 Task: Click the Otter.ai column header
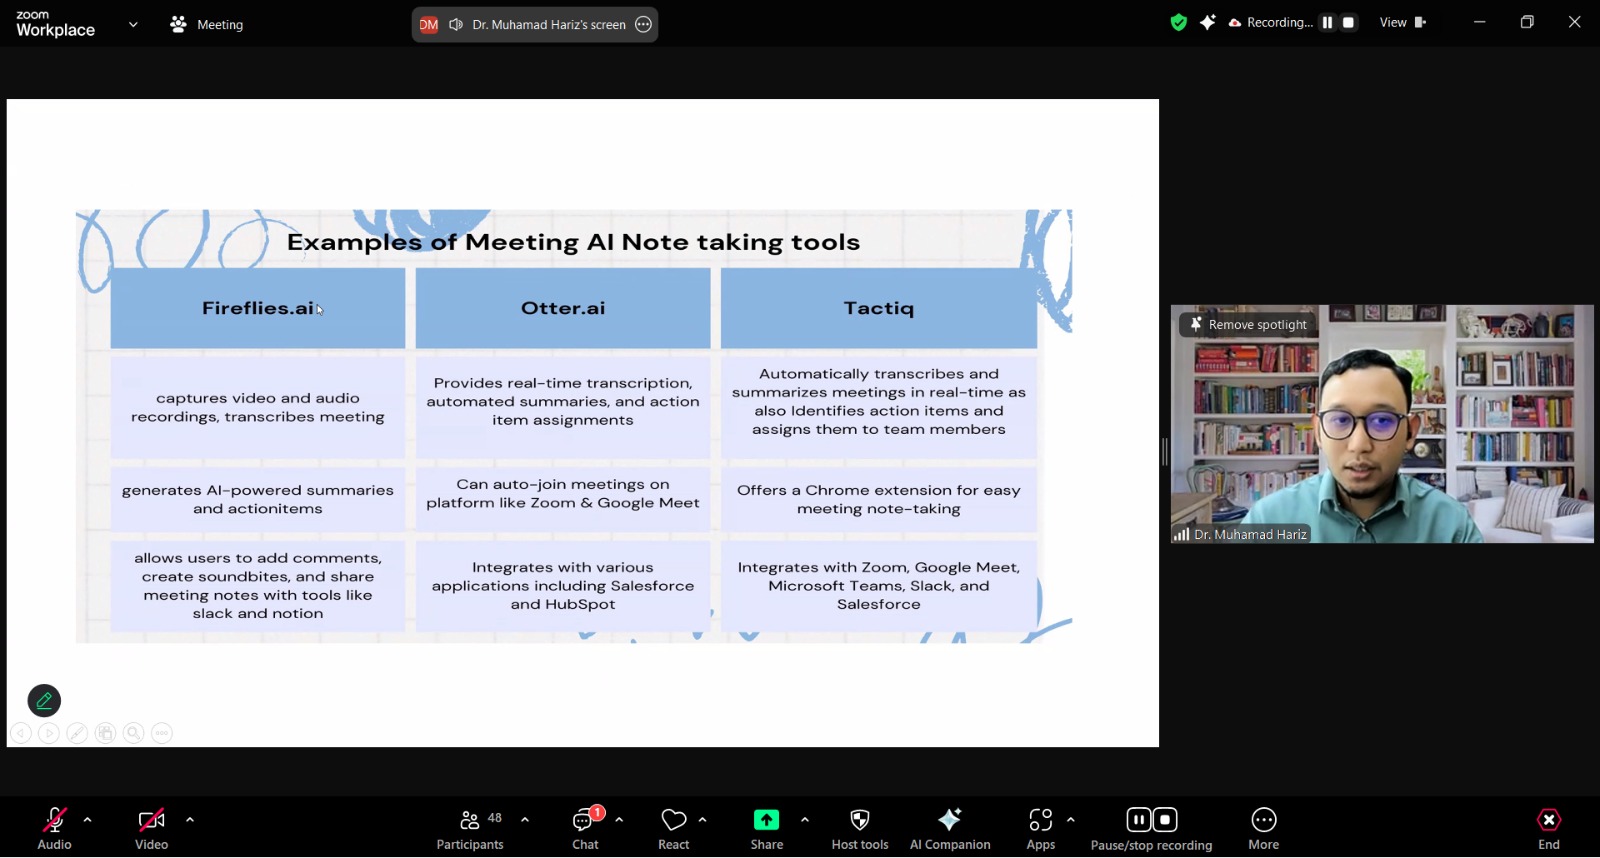563,308
